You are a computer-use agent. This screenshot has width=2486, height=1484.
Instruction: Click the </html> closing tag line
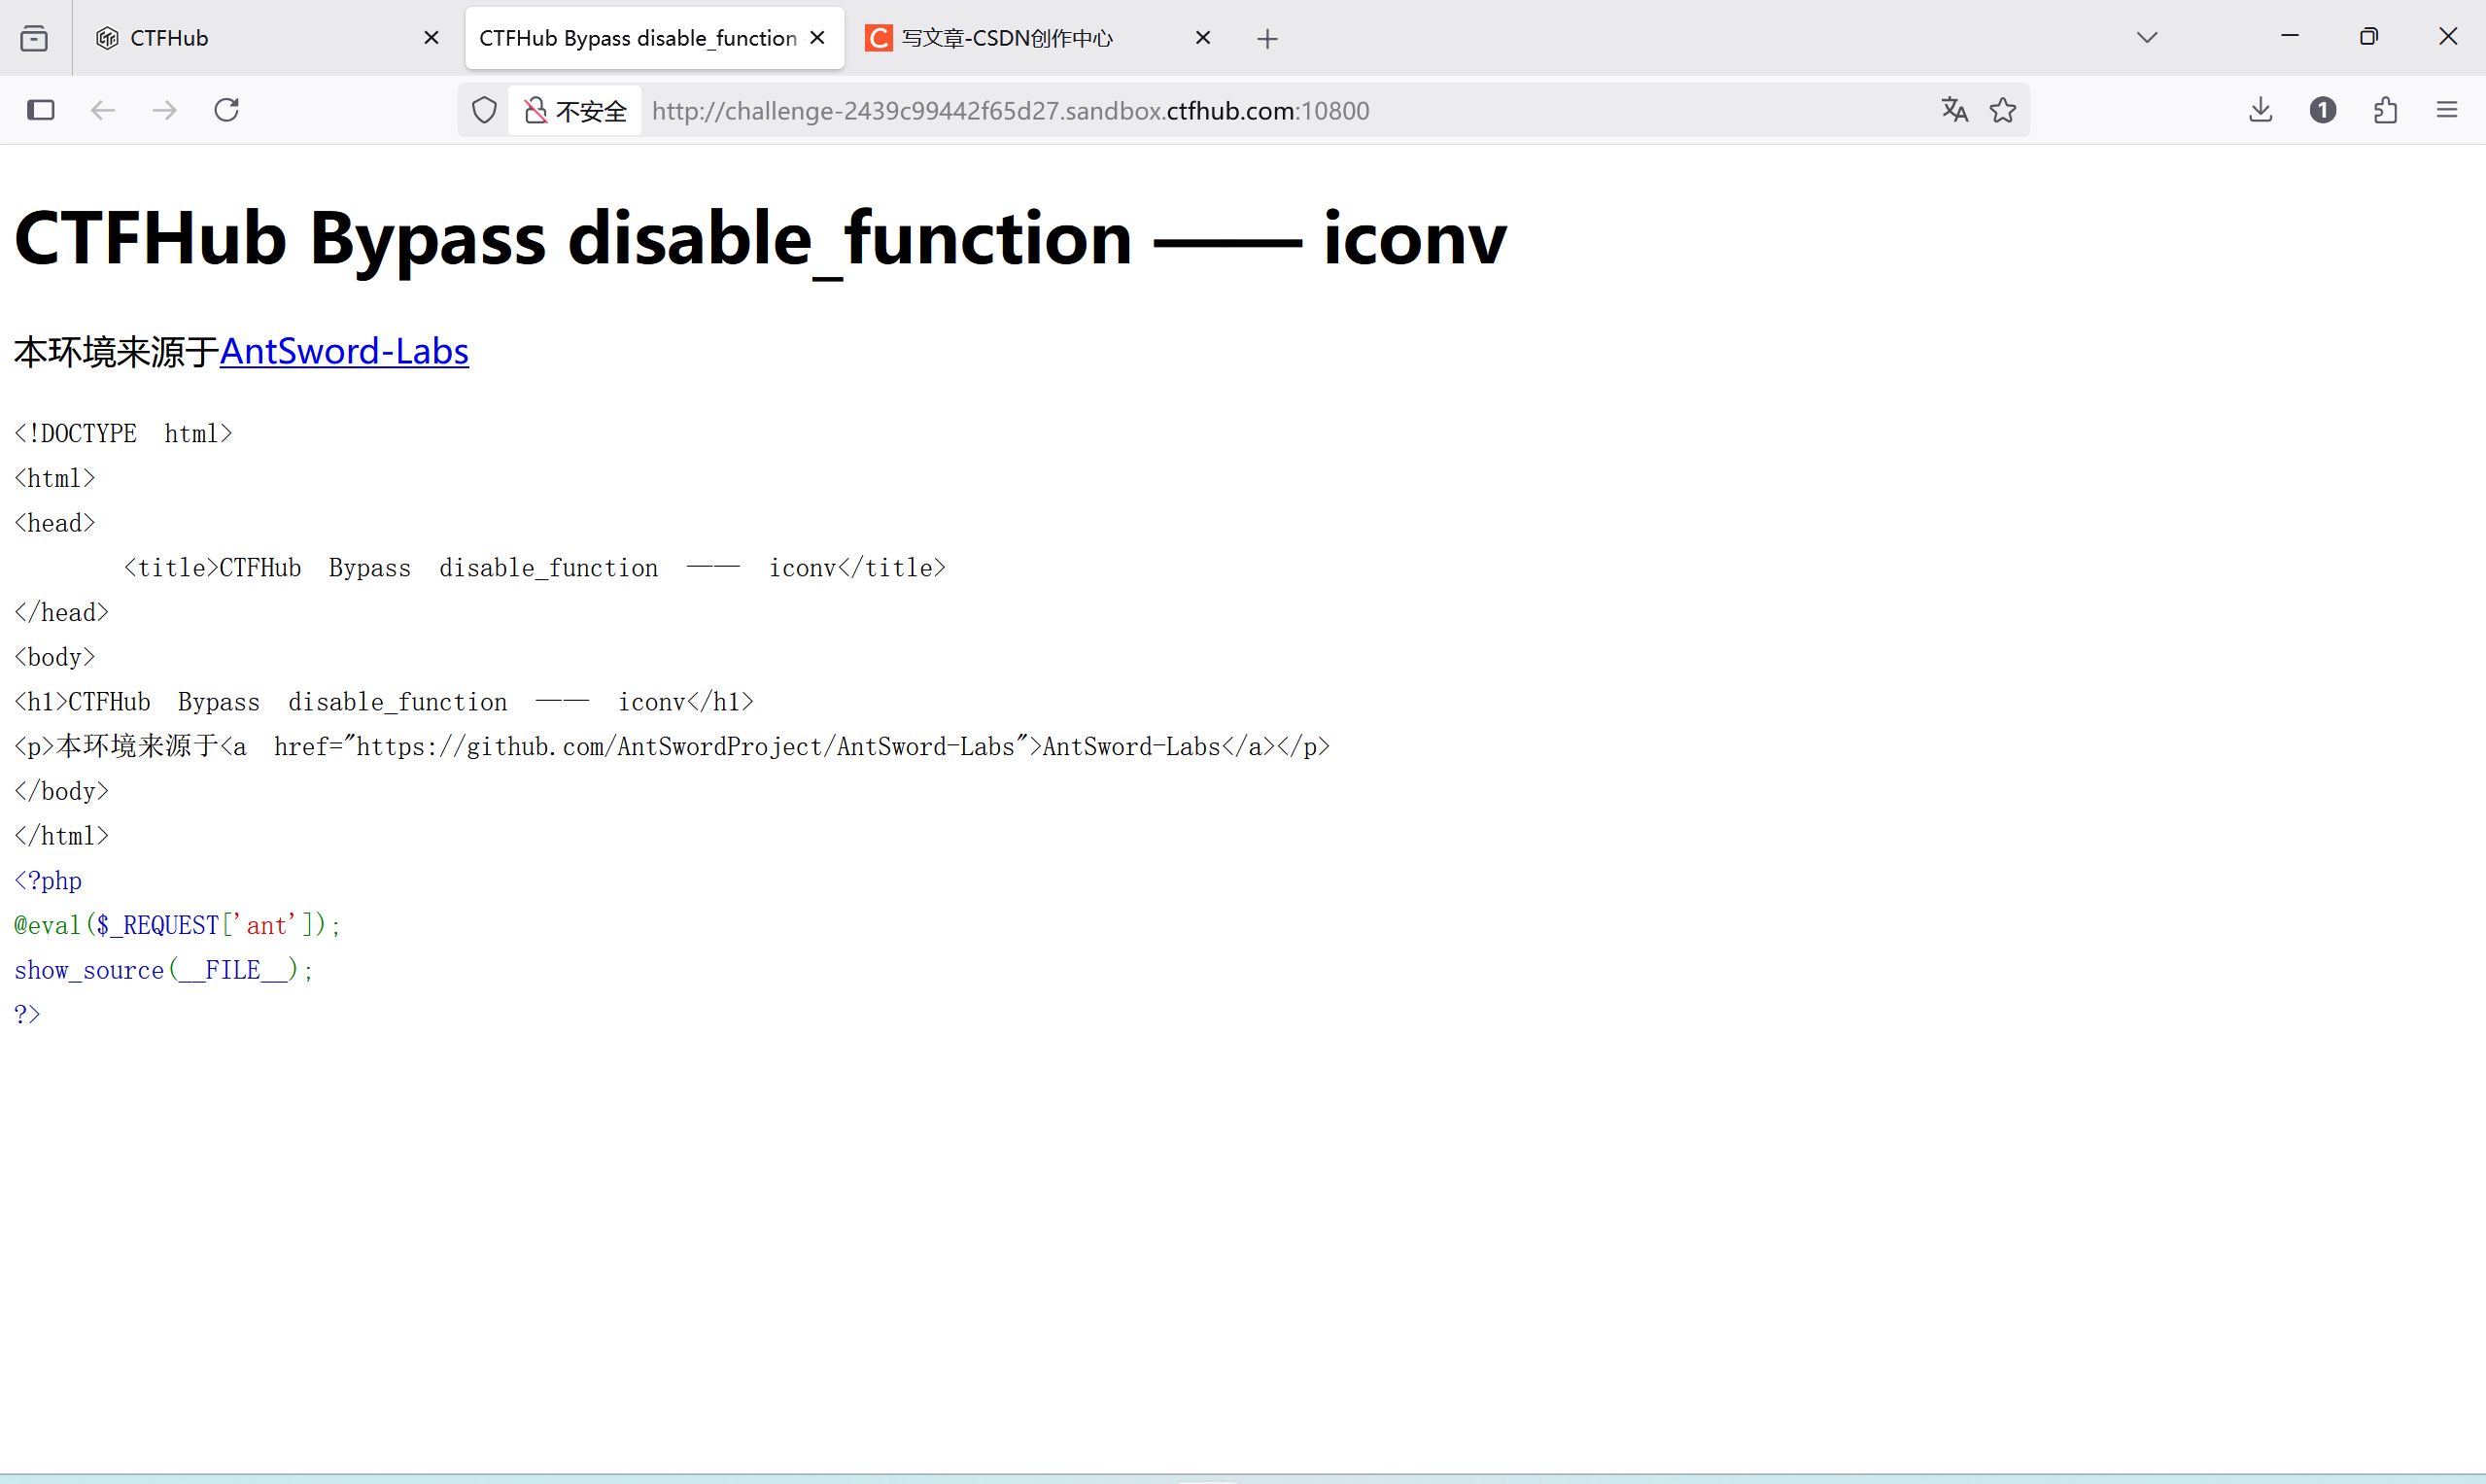click(x=61, y=836)
